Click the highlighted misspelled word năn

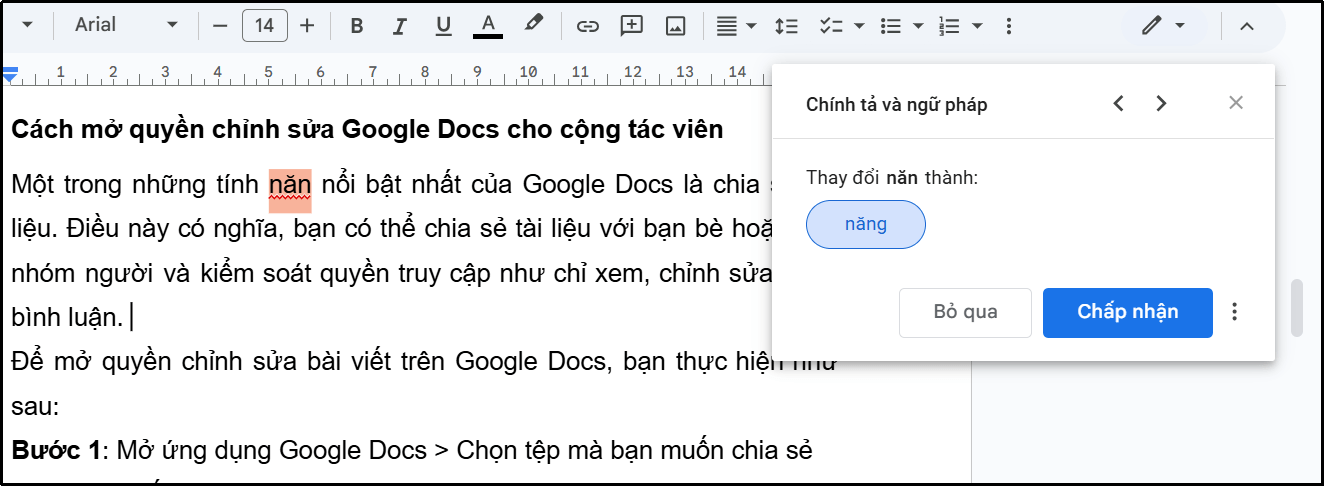pyautogui.click(x=290, y=185)
